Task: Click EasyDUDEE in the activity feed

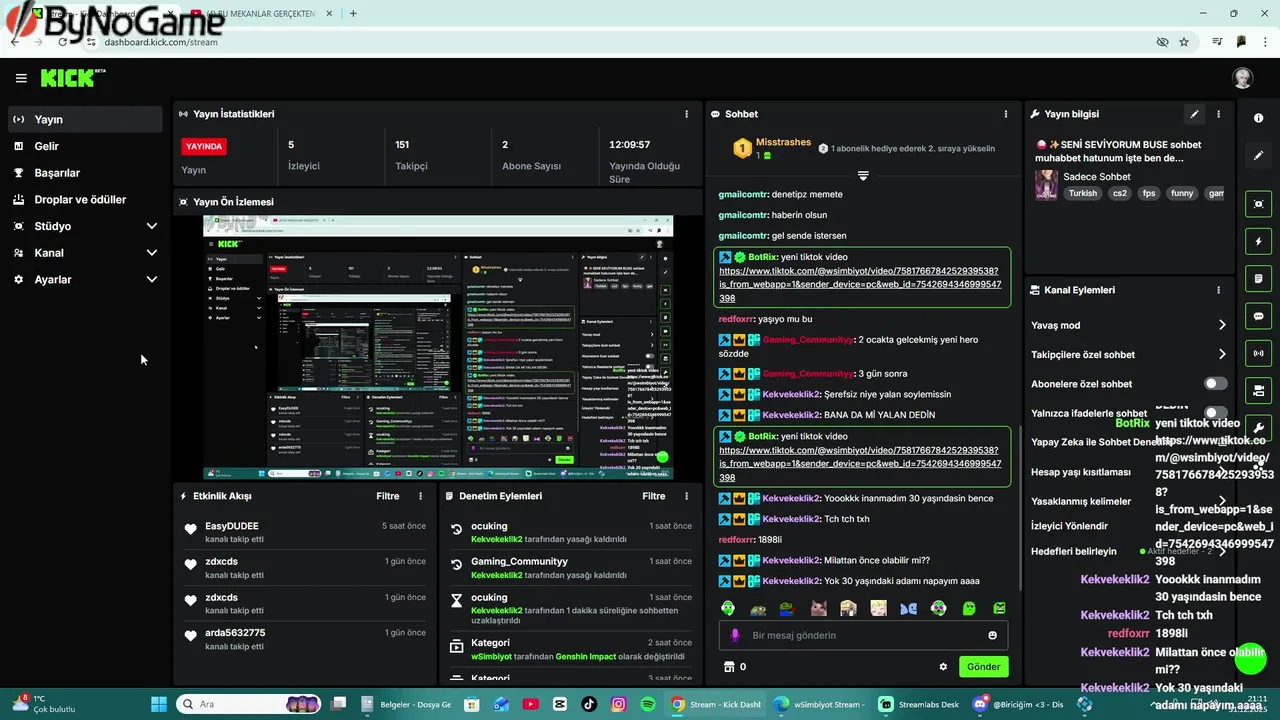Action: 232,526
